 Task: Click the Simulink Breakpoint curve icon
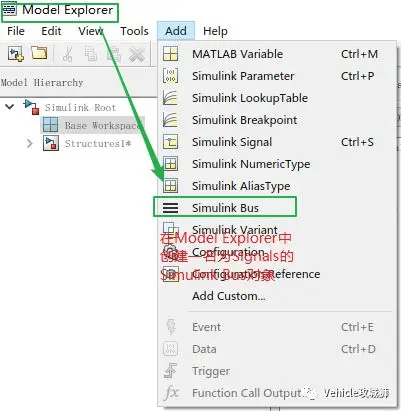pyautogui.click(x=170, y=120)
